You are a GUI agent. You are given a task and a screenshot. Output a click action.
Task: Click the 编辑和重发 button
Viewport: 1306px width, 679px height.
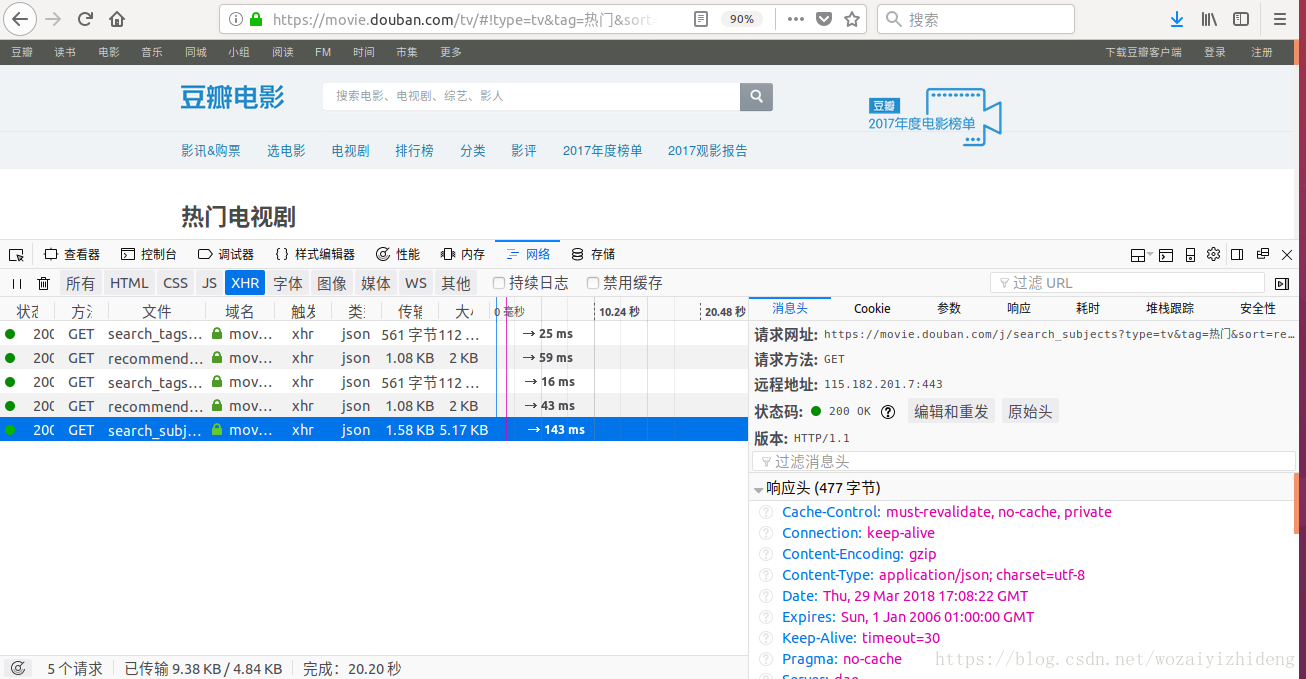[951, 411]
